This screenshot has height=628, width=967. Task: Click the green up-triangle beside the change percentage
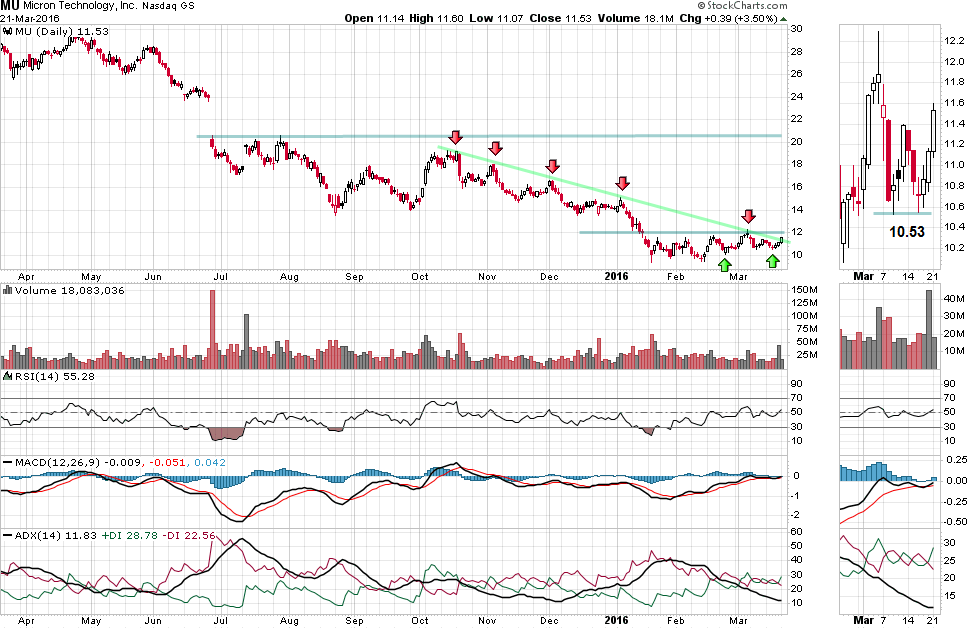point(783,19)
